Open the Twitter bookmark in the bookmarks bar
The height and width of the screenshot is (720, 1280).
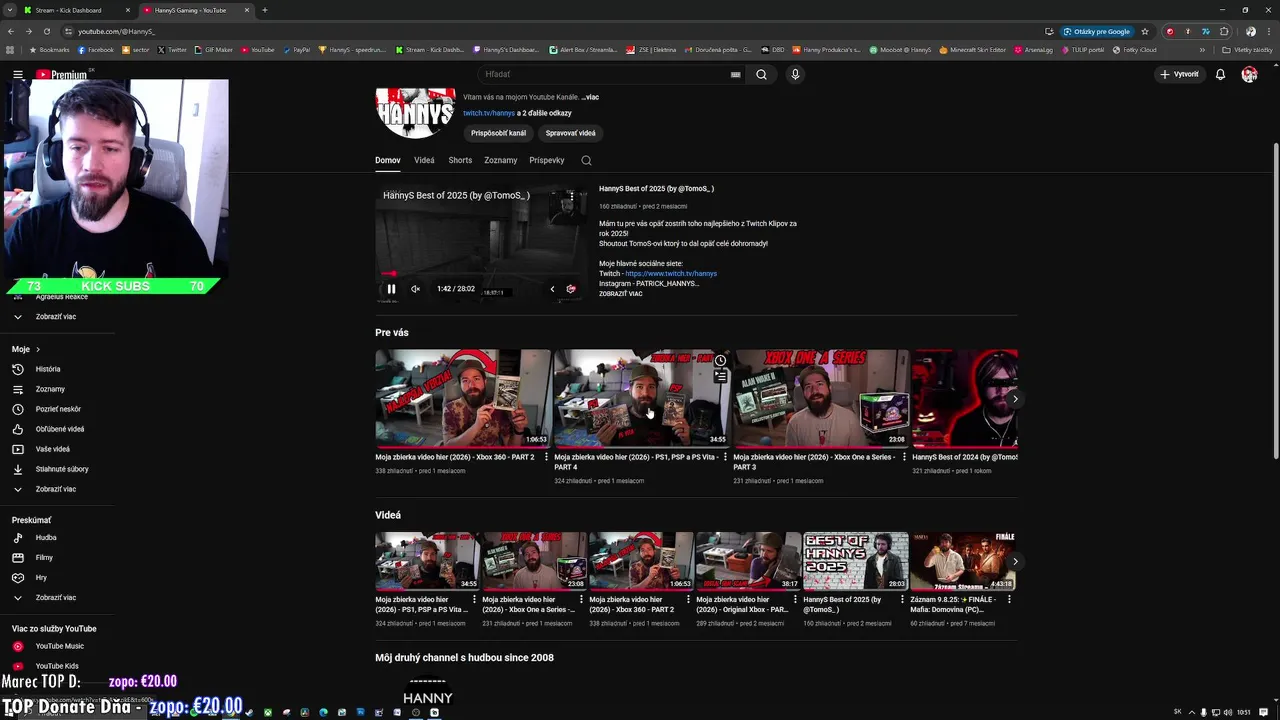point(172,49)
